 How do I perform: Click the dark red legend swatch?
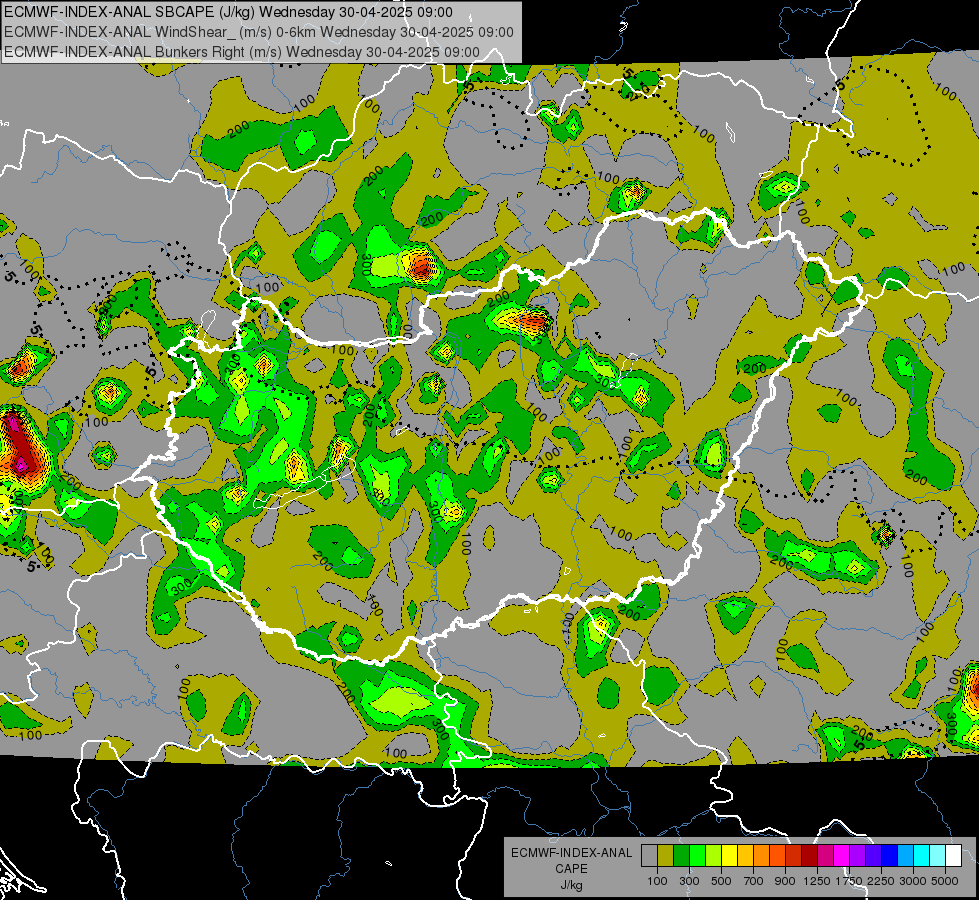click(x=810, y=856)
